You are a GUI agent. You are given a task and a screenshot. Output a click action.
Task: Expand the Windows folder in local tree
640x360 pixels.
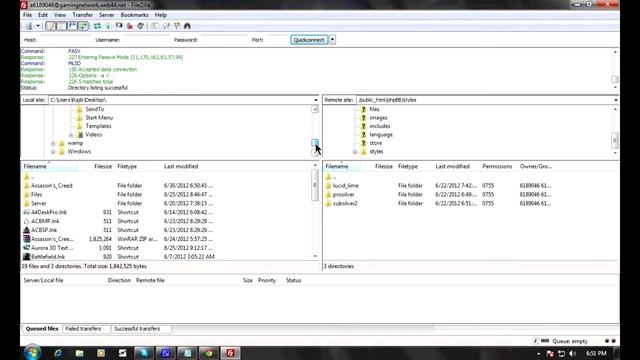[53, 152]
